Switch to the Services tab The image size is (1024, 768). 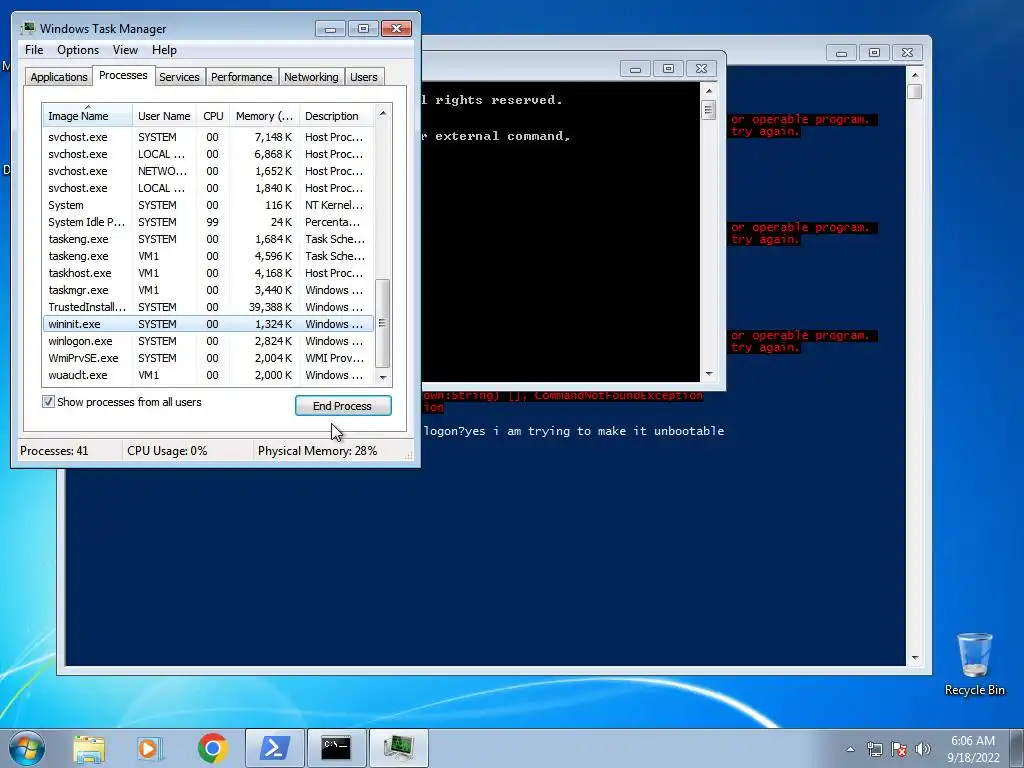coord(179,76)
